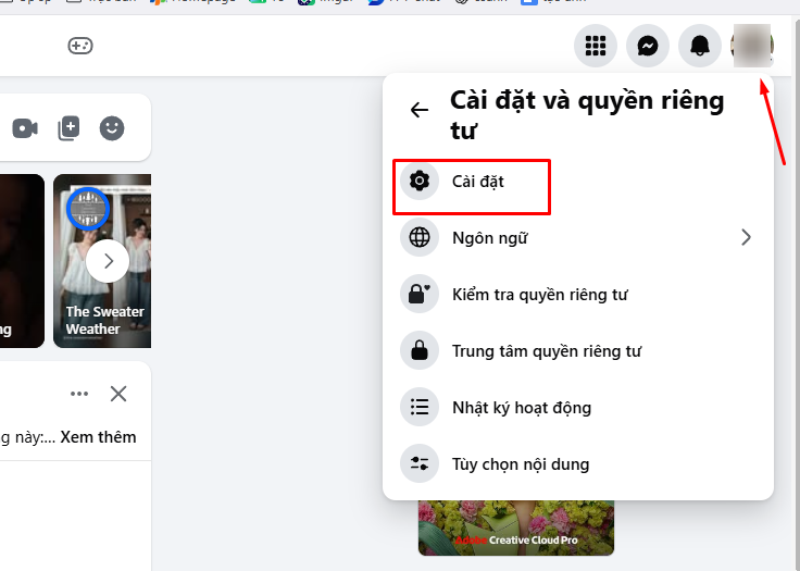Screen dimensions: 800x571
Task: Click the globe icon for Ngôn ngữ
Action: pyautogui.click(x=419, y=237)
